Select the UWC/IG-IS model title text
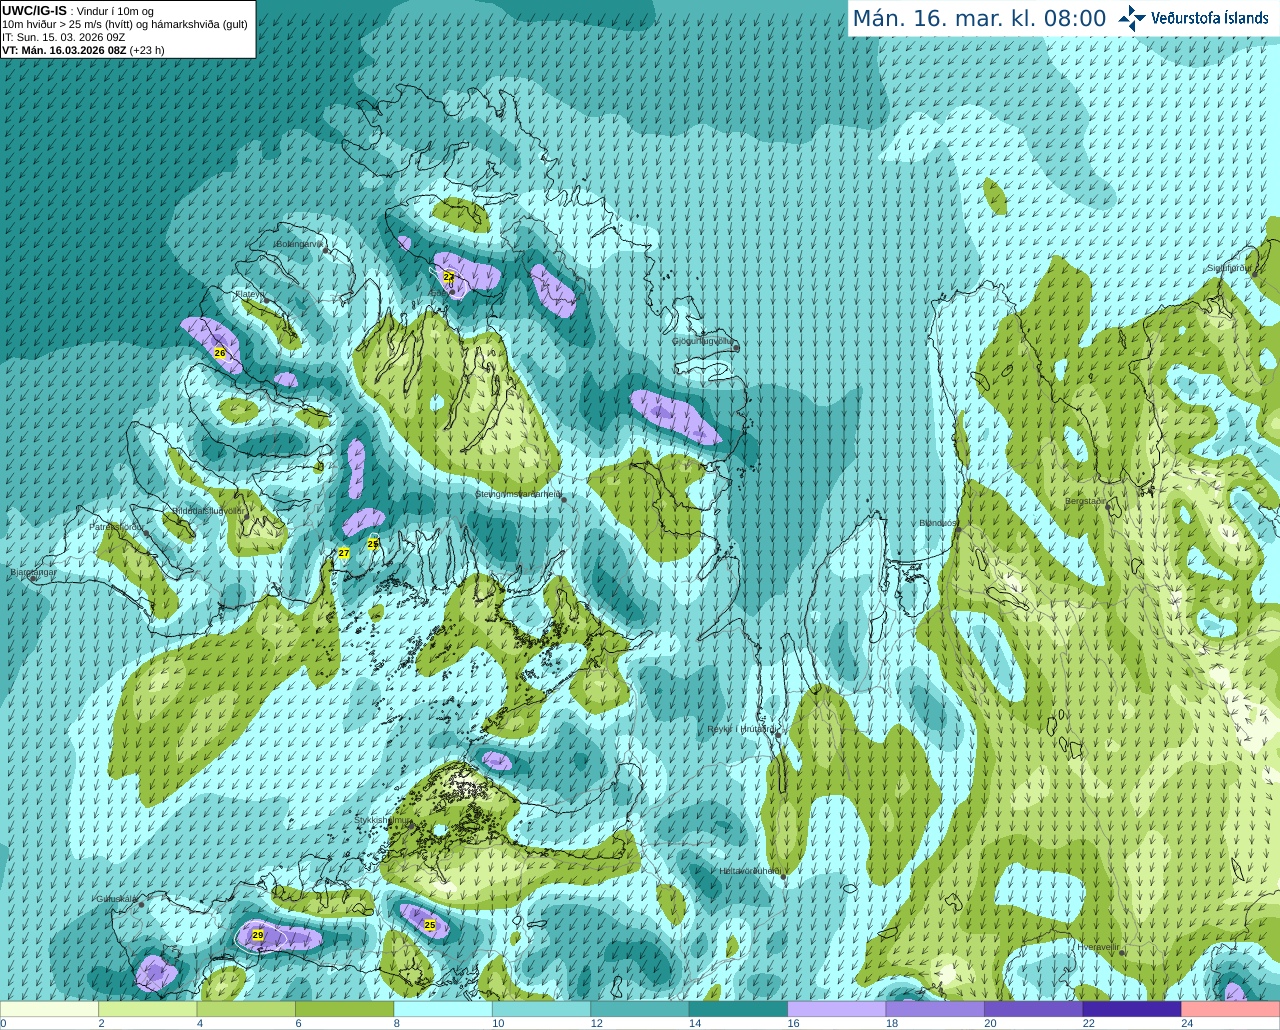The height and width of the screenshot is (1030, 1280). coord(34,11)
